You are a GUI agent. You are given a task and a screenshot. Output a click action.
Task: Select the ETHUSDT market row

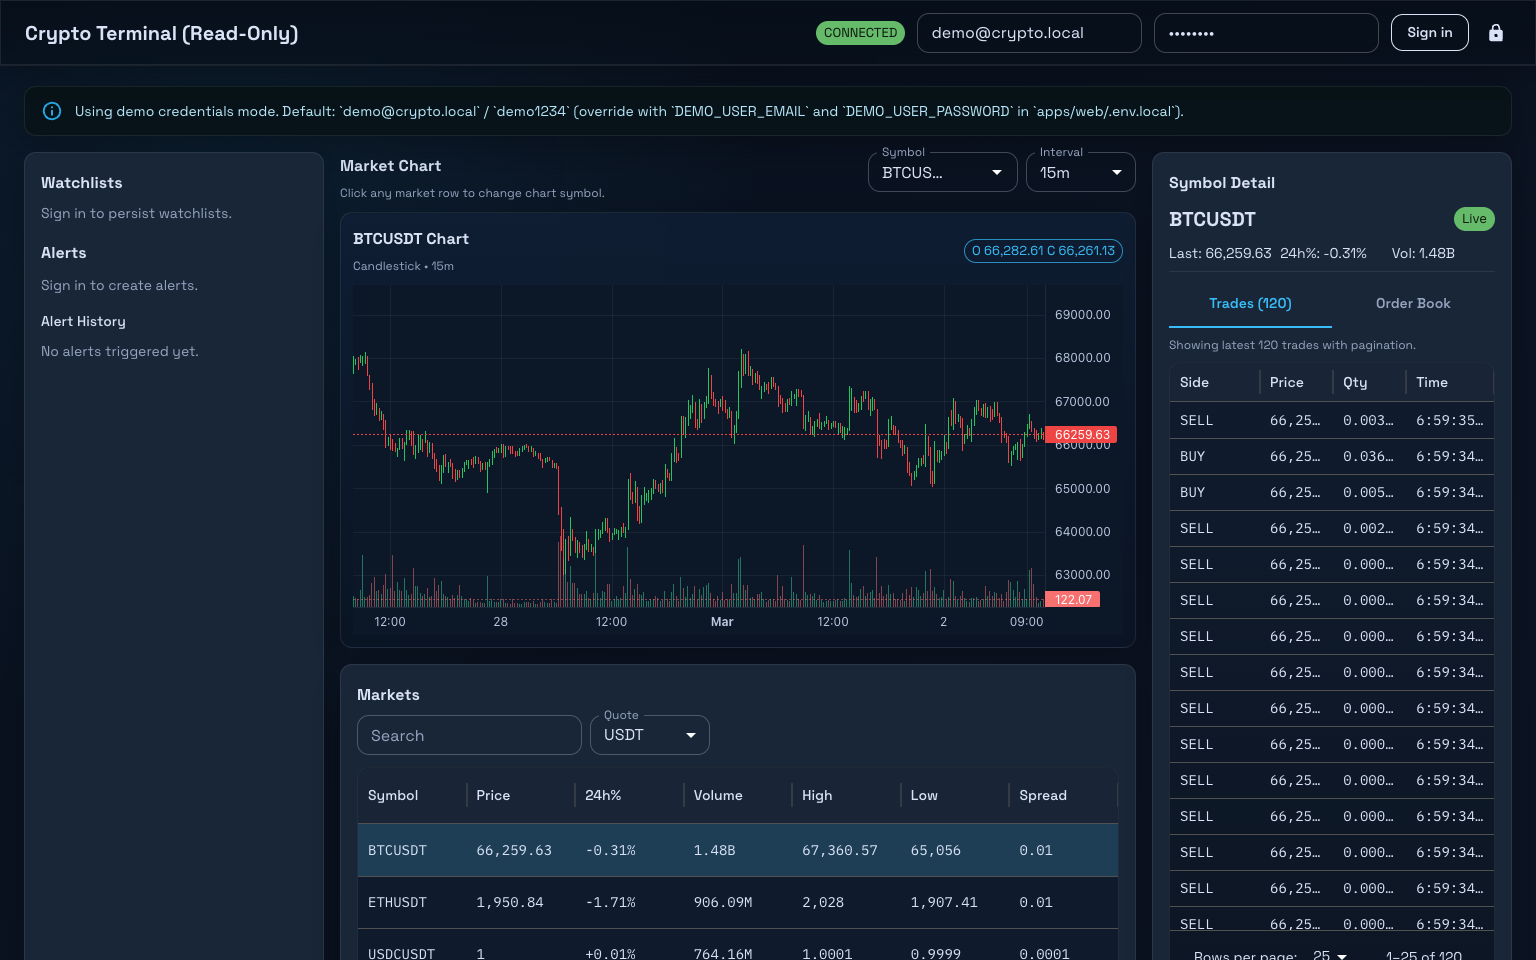737,902
